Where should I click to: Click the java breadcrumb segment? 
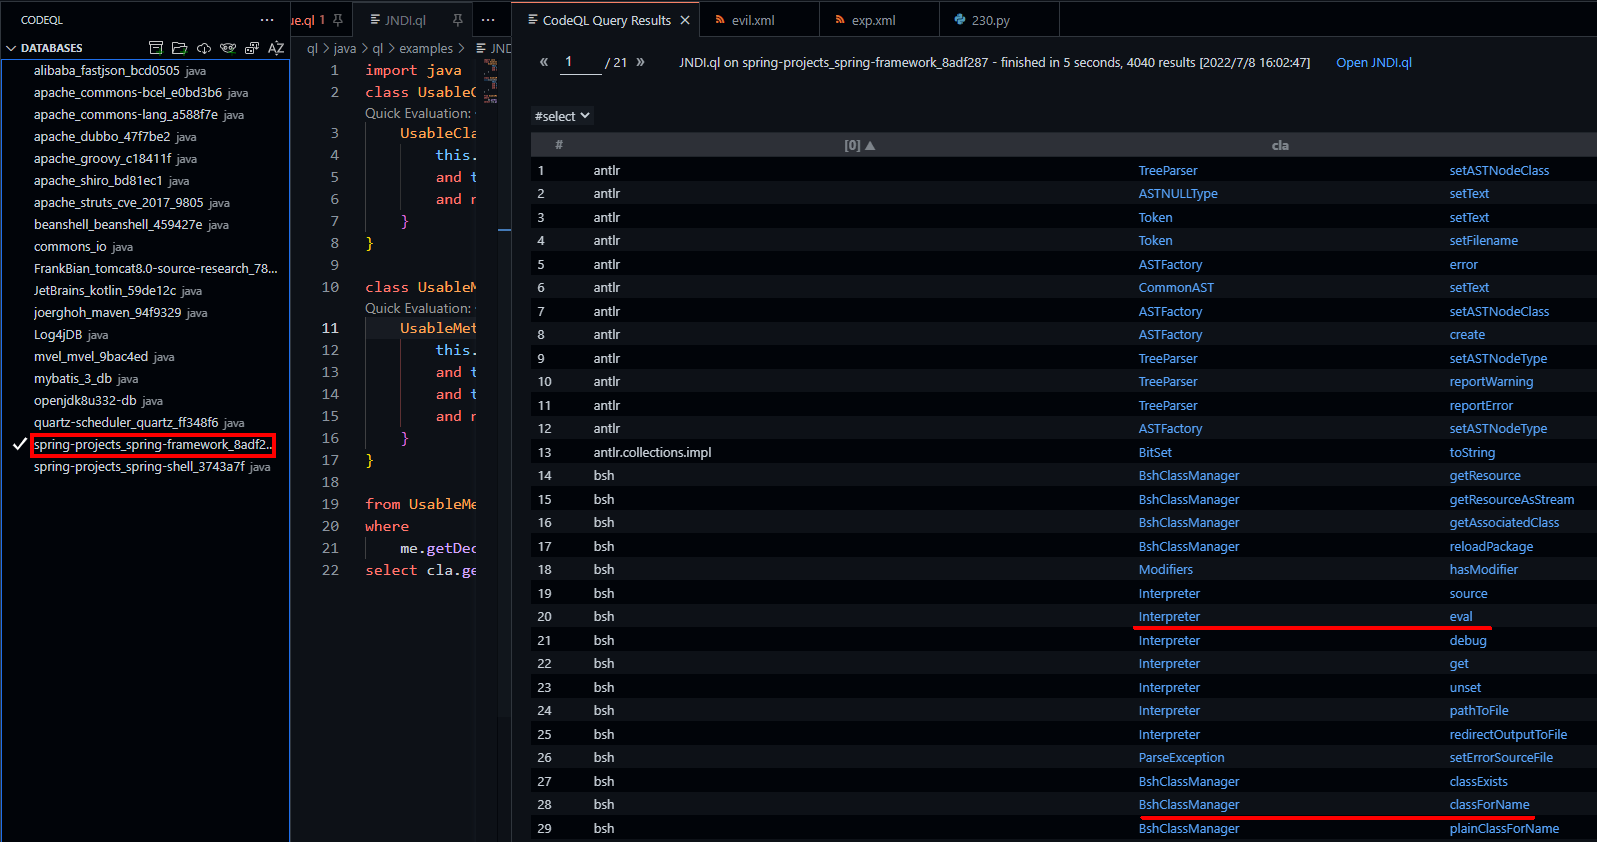click(344, 48)
